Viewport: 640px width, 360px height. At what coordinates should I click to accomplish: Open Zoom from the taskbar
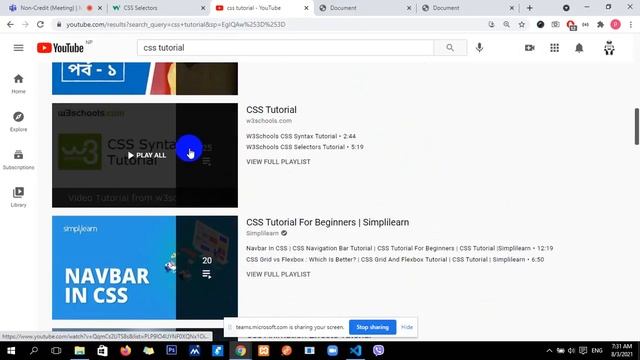click(333, 351)
